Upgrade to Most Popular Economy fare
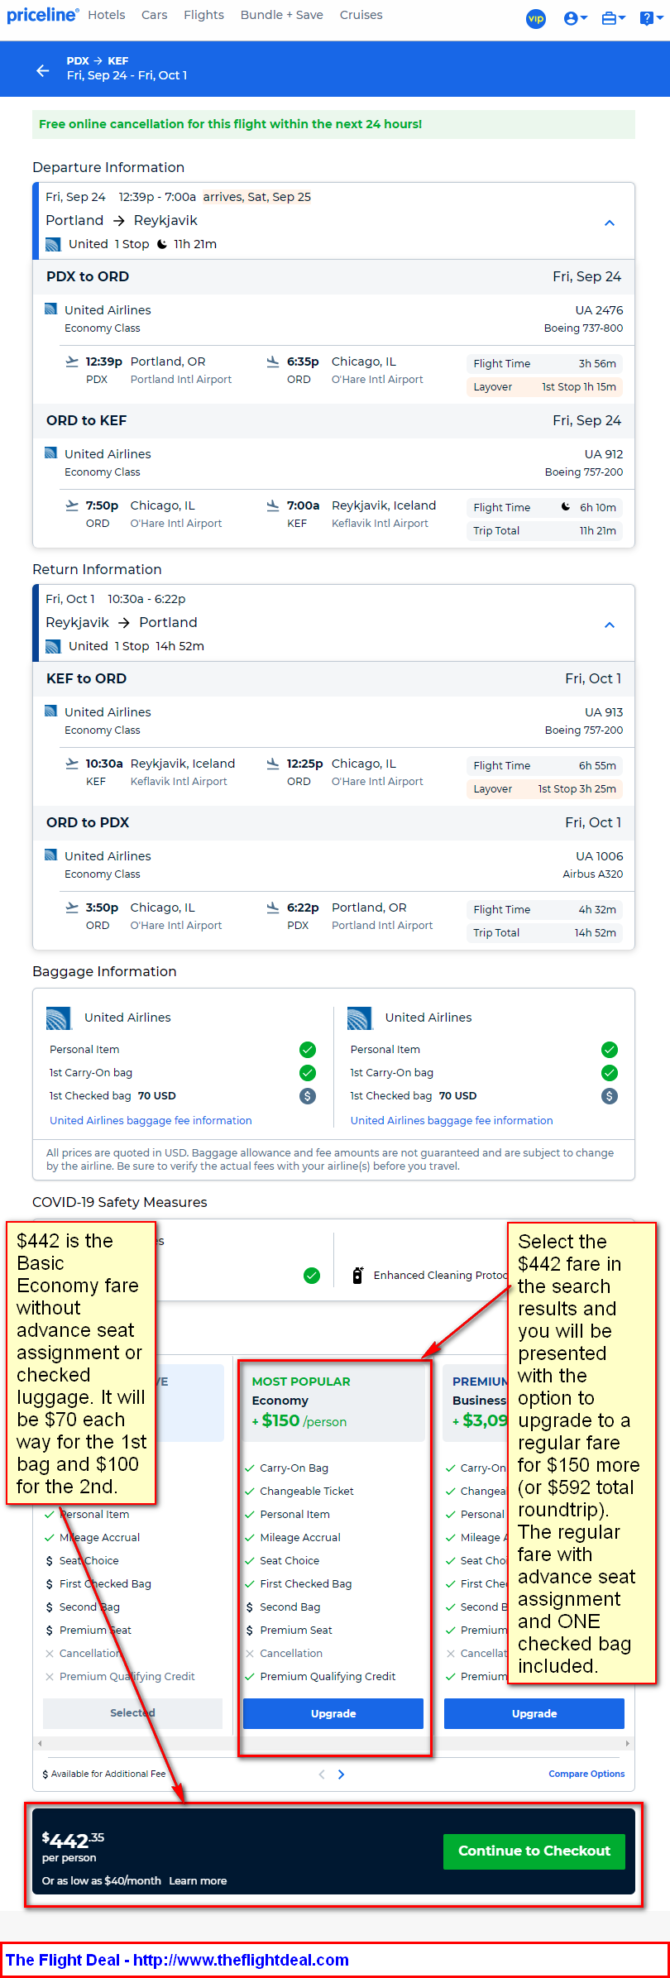 (333, 1713)
